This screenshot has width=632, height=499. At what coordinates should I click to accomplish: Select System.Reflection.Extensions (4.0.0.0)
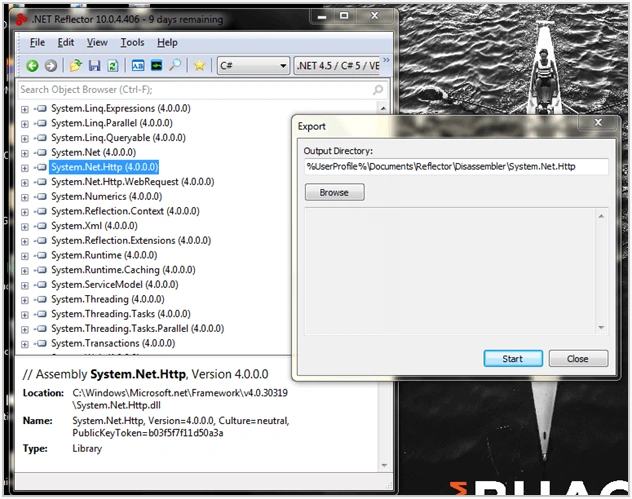point(131,241)
